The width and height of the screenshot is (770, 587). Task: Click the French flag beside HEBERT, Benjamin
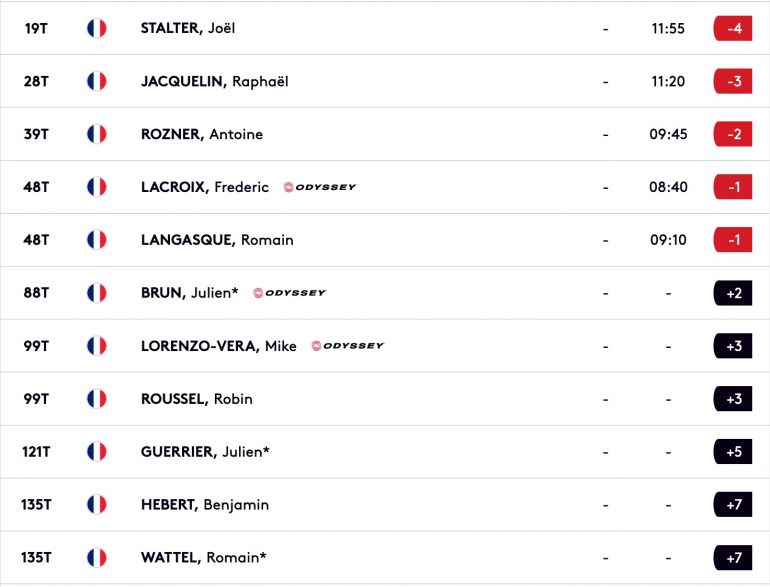[97, 504]
